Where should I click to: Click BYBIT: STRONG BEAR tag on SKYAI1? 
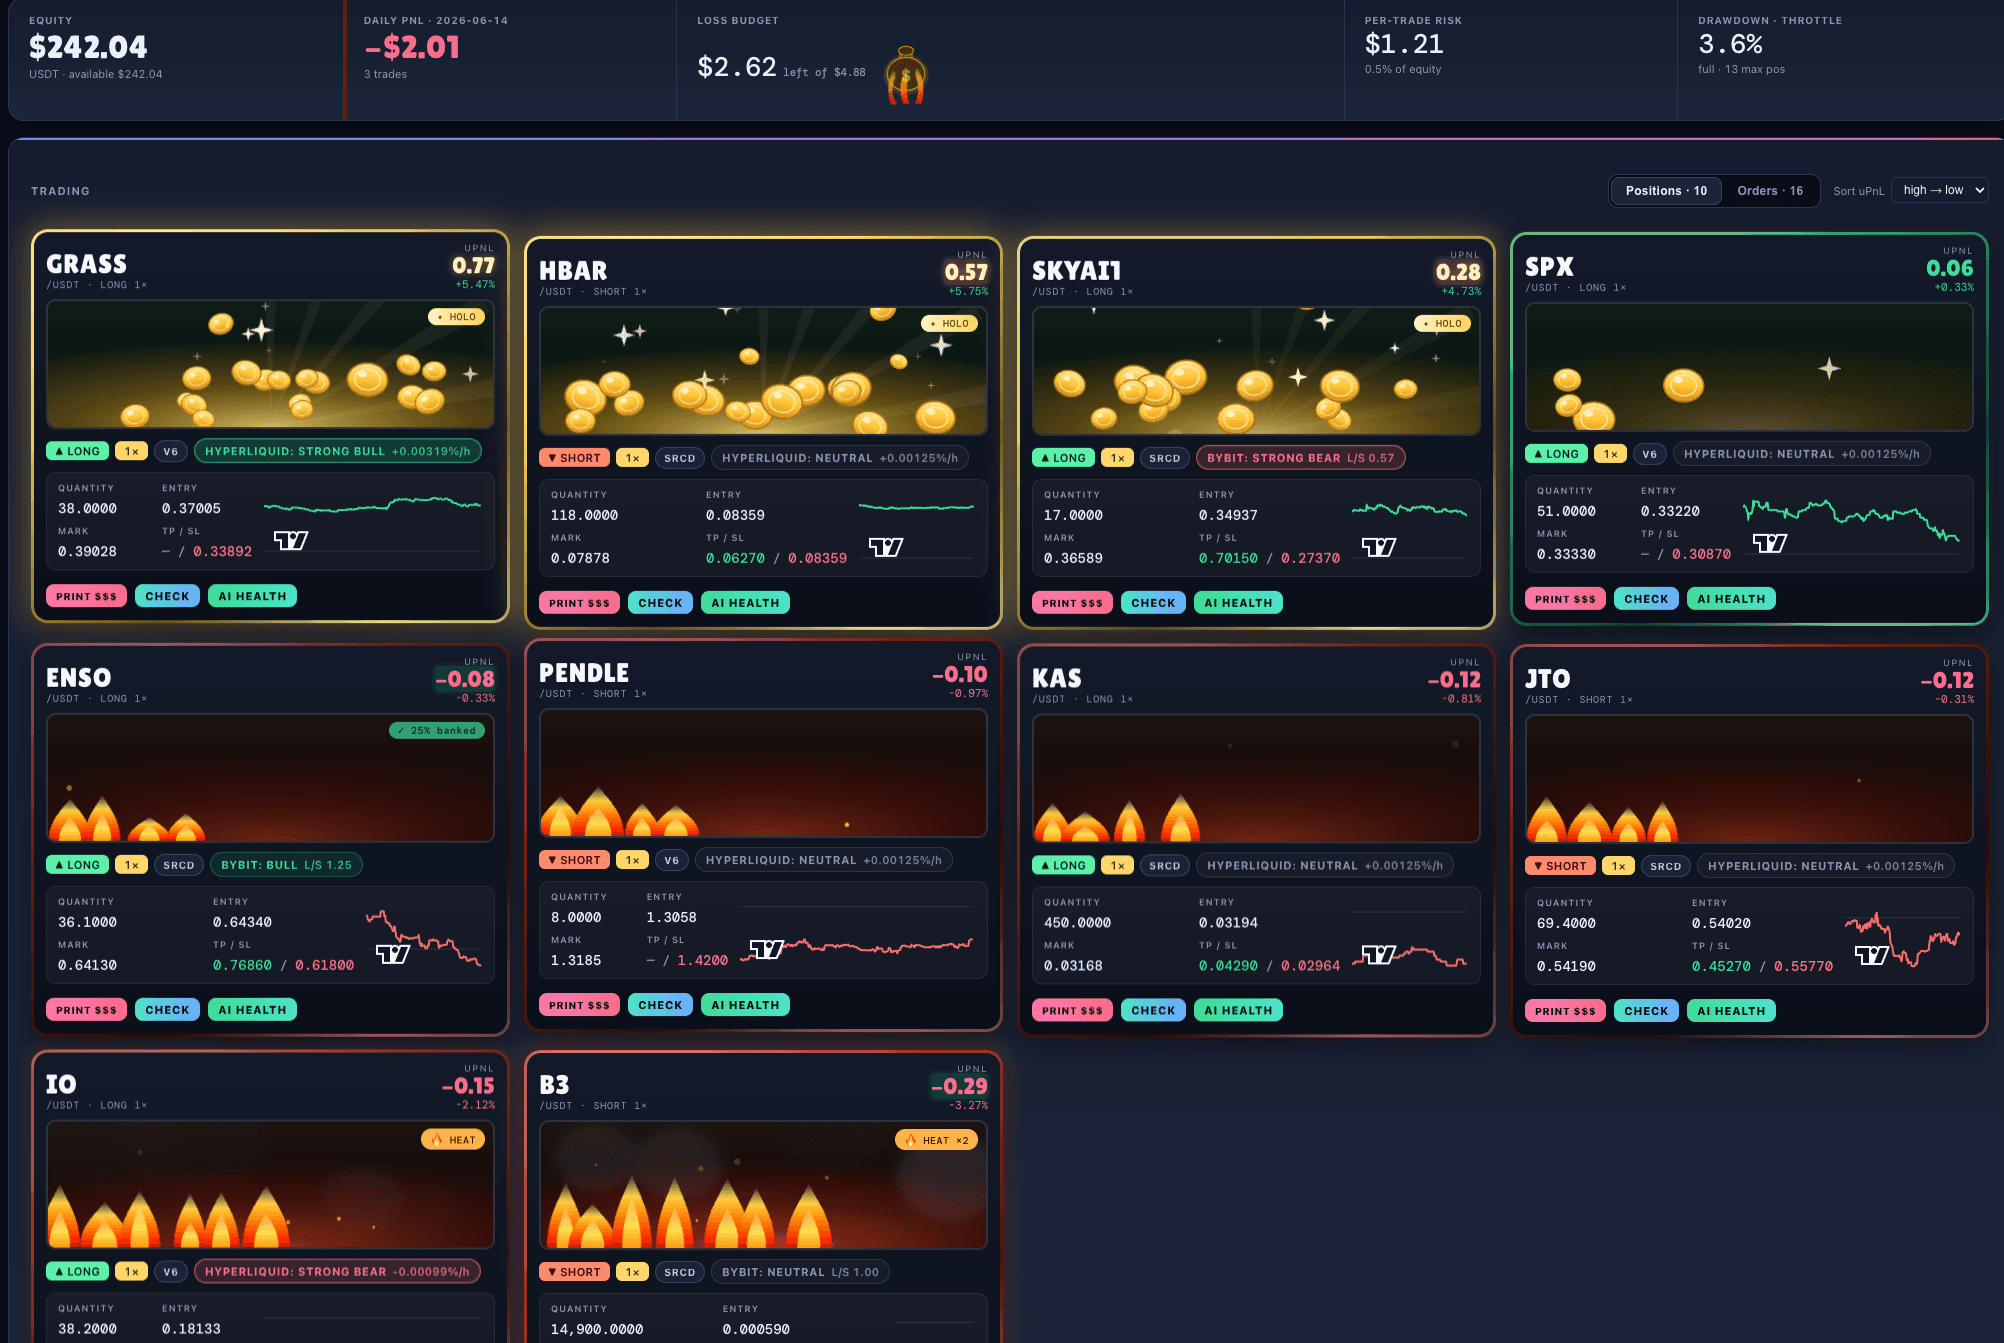[1300, 458]
